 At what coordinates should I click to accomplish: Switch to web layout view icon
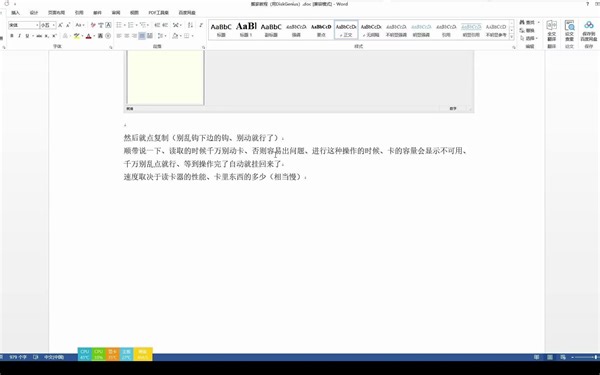click(563, 357)
